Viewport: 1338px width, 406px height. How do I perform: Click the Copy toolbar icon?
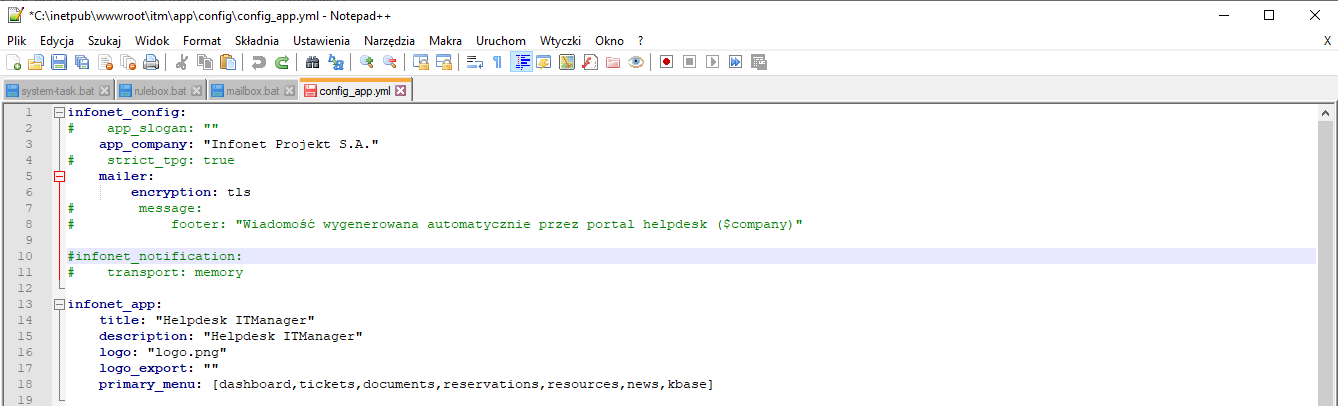coord(205,62)
